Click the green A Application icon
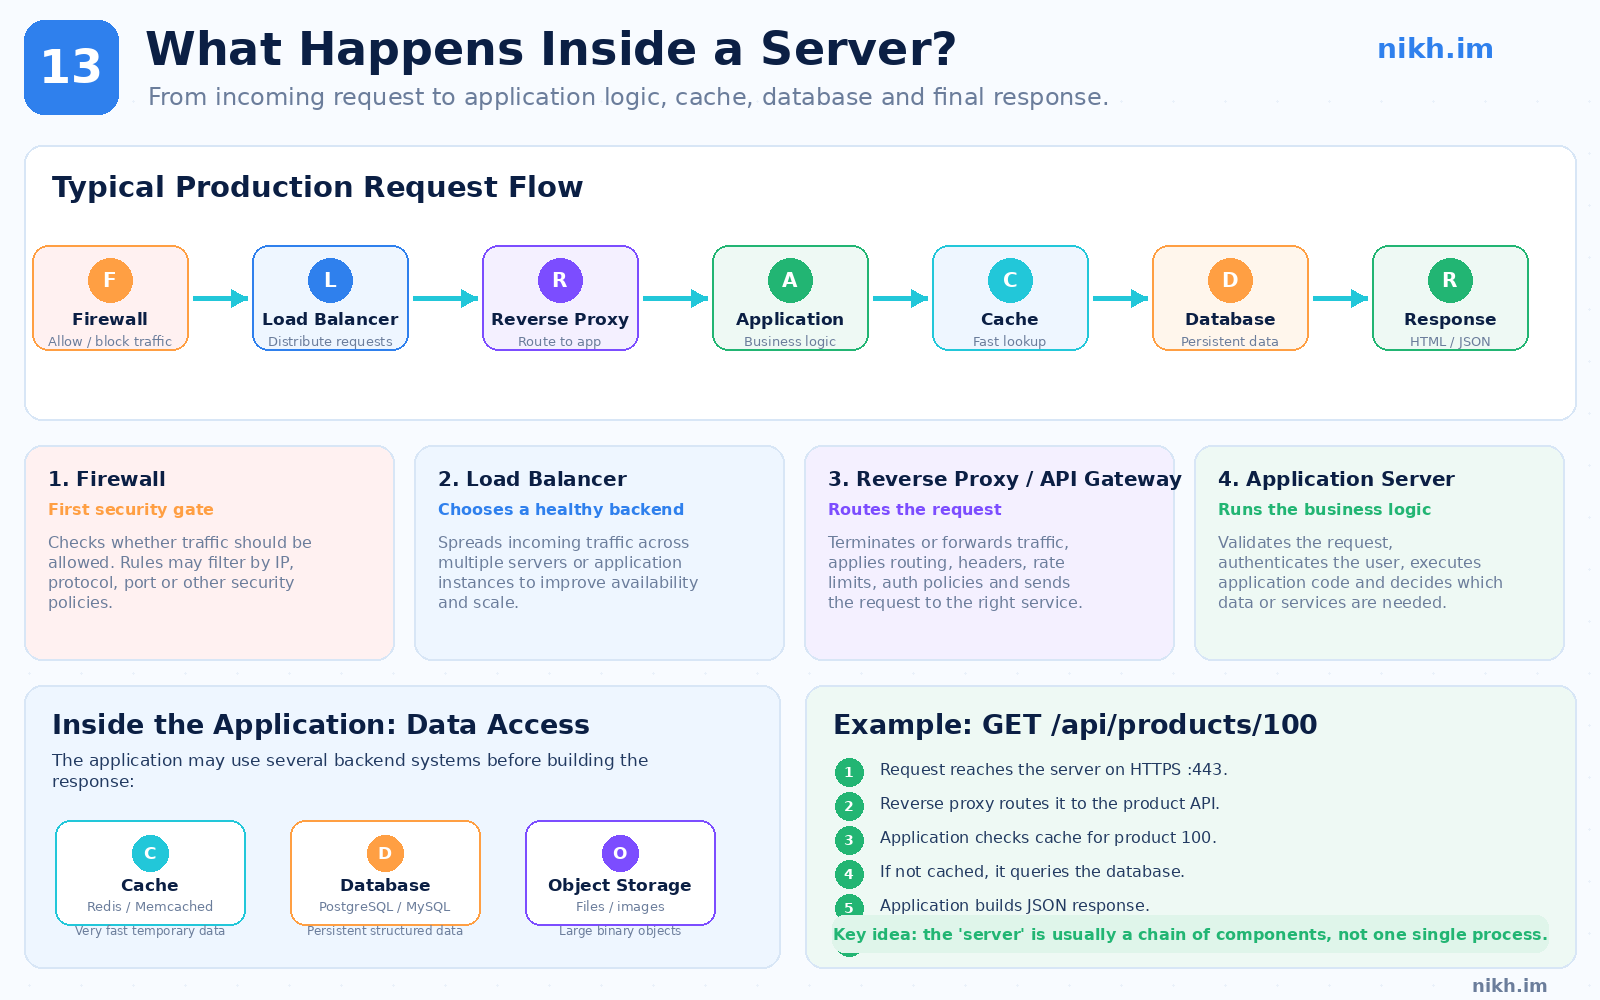The width and height of the screenshot is (1600, 1000). [790, 280]
